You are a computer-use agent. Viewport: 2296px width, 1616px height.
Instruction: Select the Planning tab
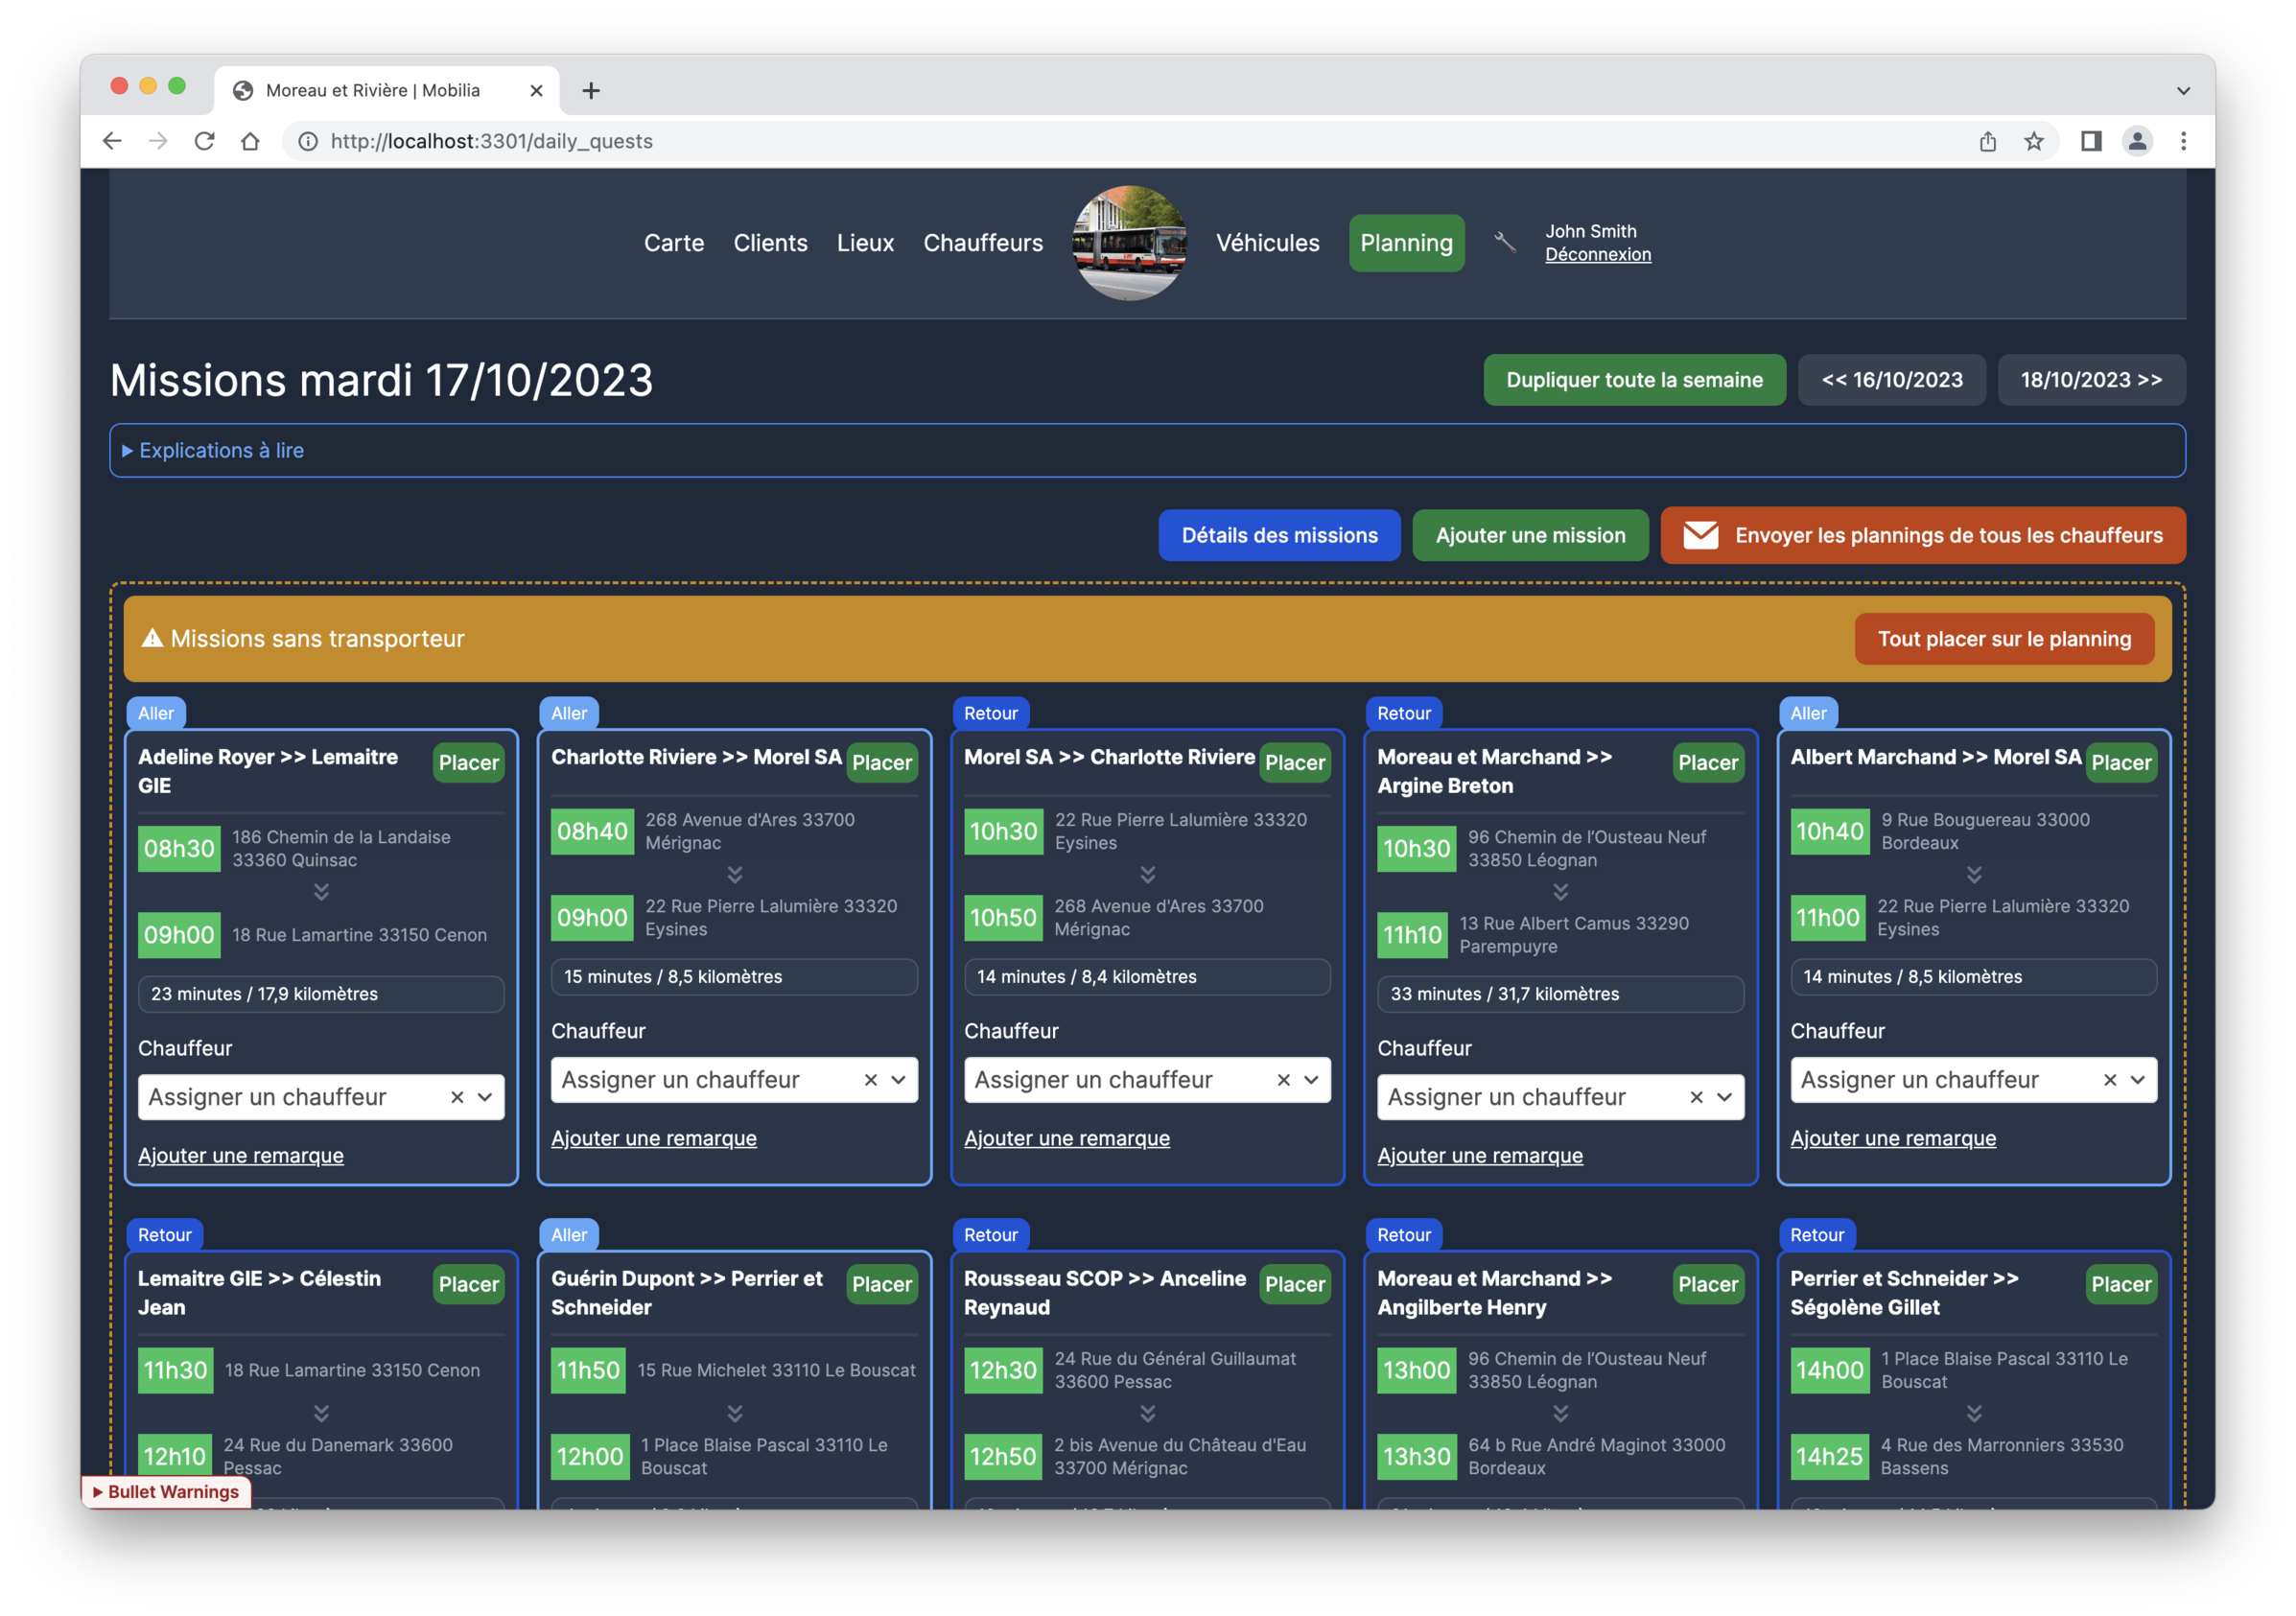pos(1406,243)
